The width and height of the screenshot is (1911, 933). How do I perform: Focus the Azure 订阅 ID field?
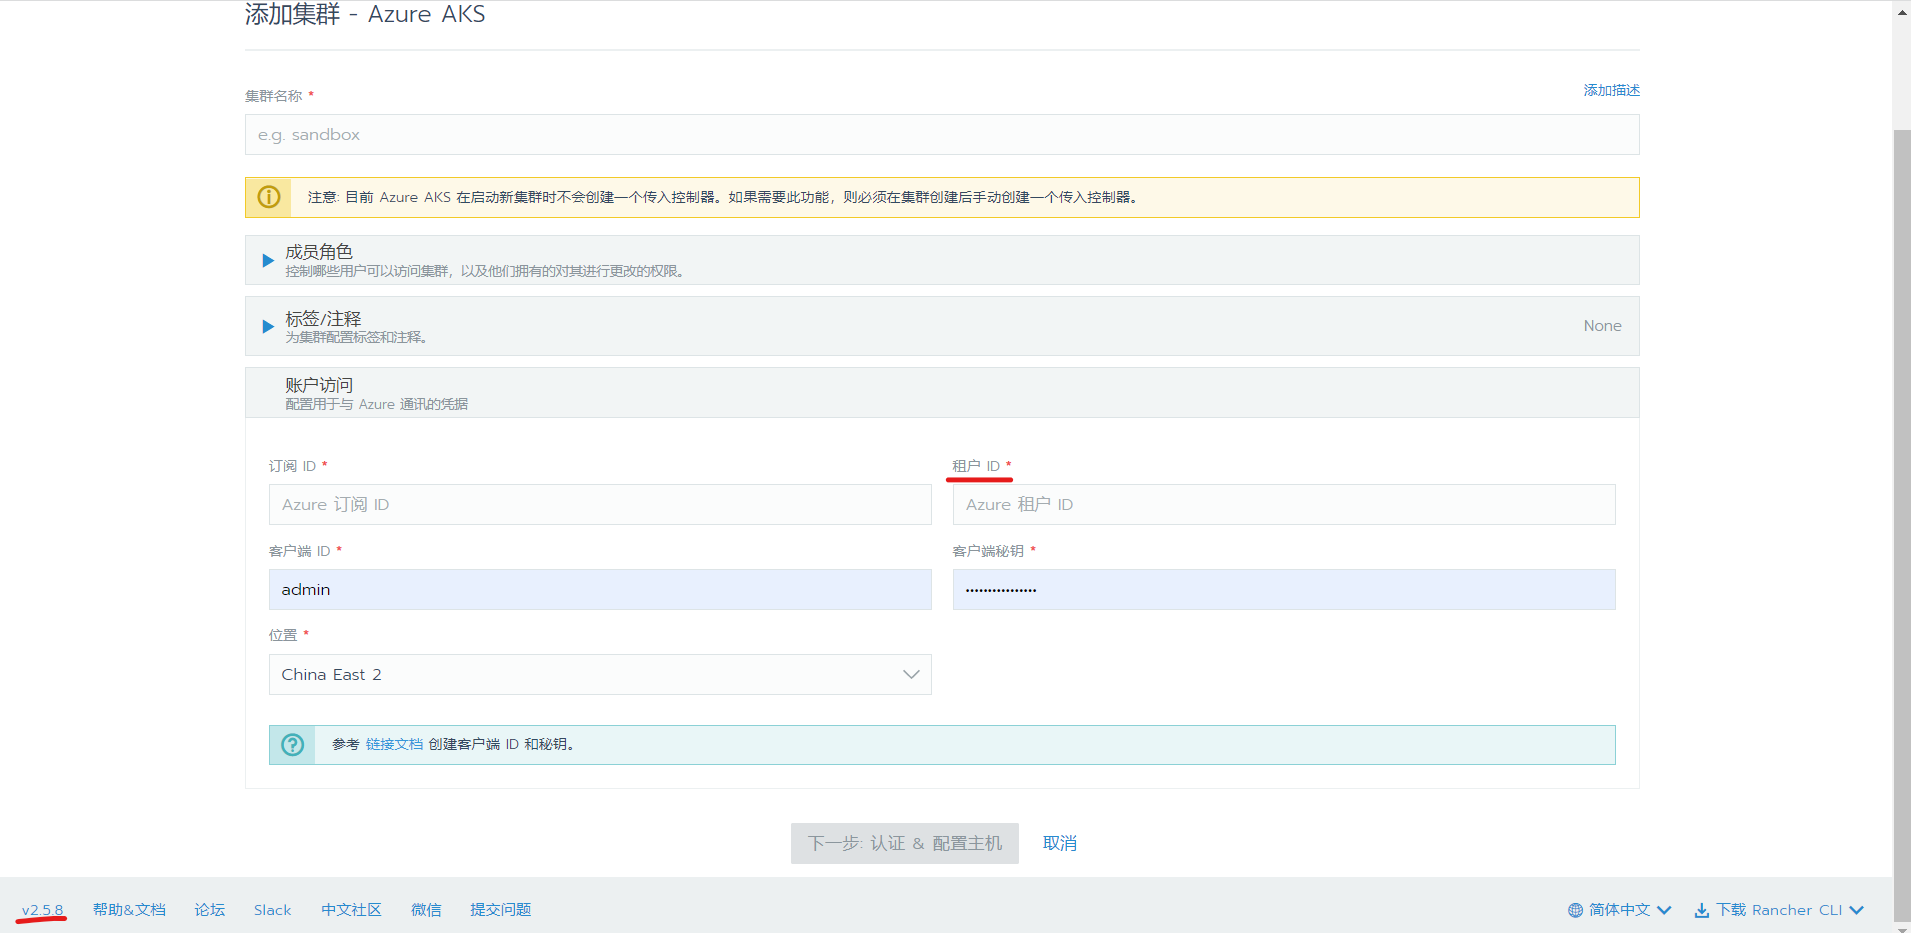(600, 505)
